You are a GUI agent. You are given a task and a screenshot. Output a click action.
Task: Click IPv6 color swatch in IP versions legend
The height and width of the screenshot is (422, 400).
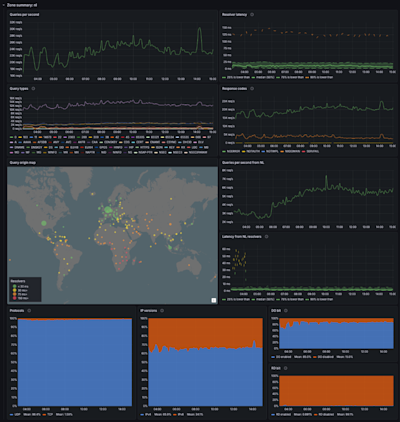175,415
